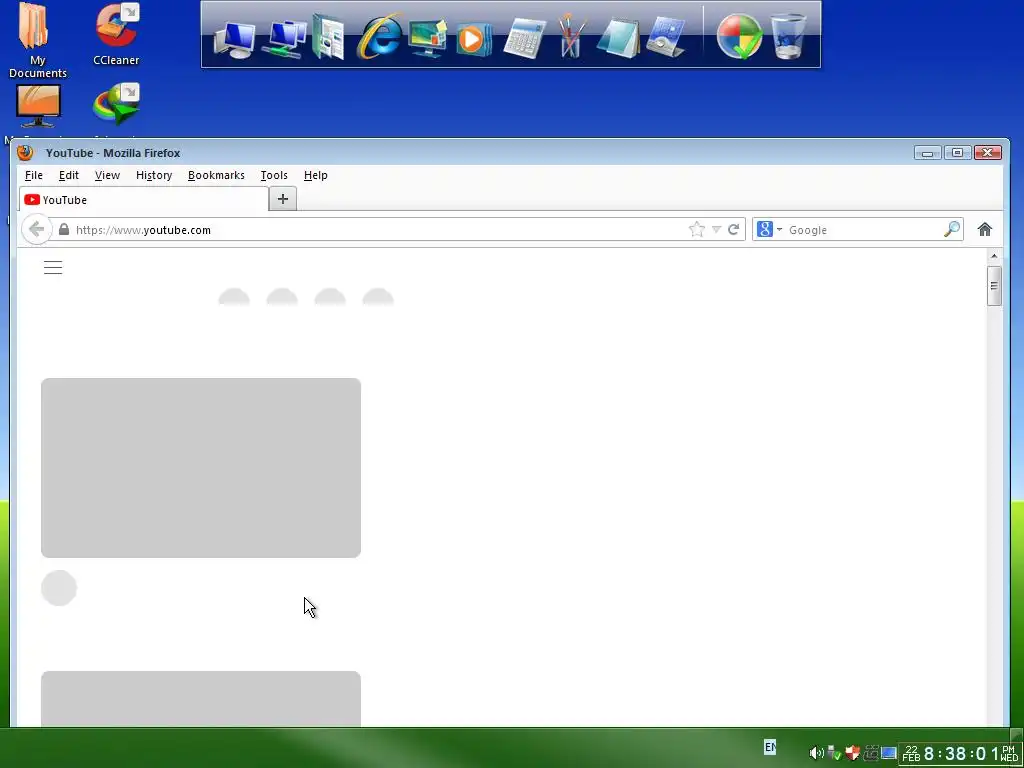Click the scrollbar up arrow

pos(994,256)
